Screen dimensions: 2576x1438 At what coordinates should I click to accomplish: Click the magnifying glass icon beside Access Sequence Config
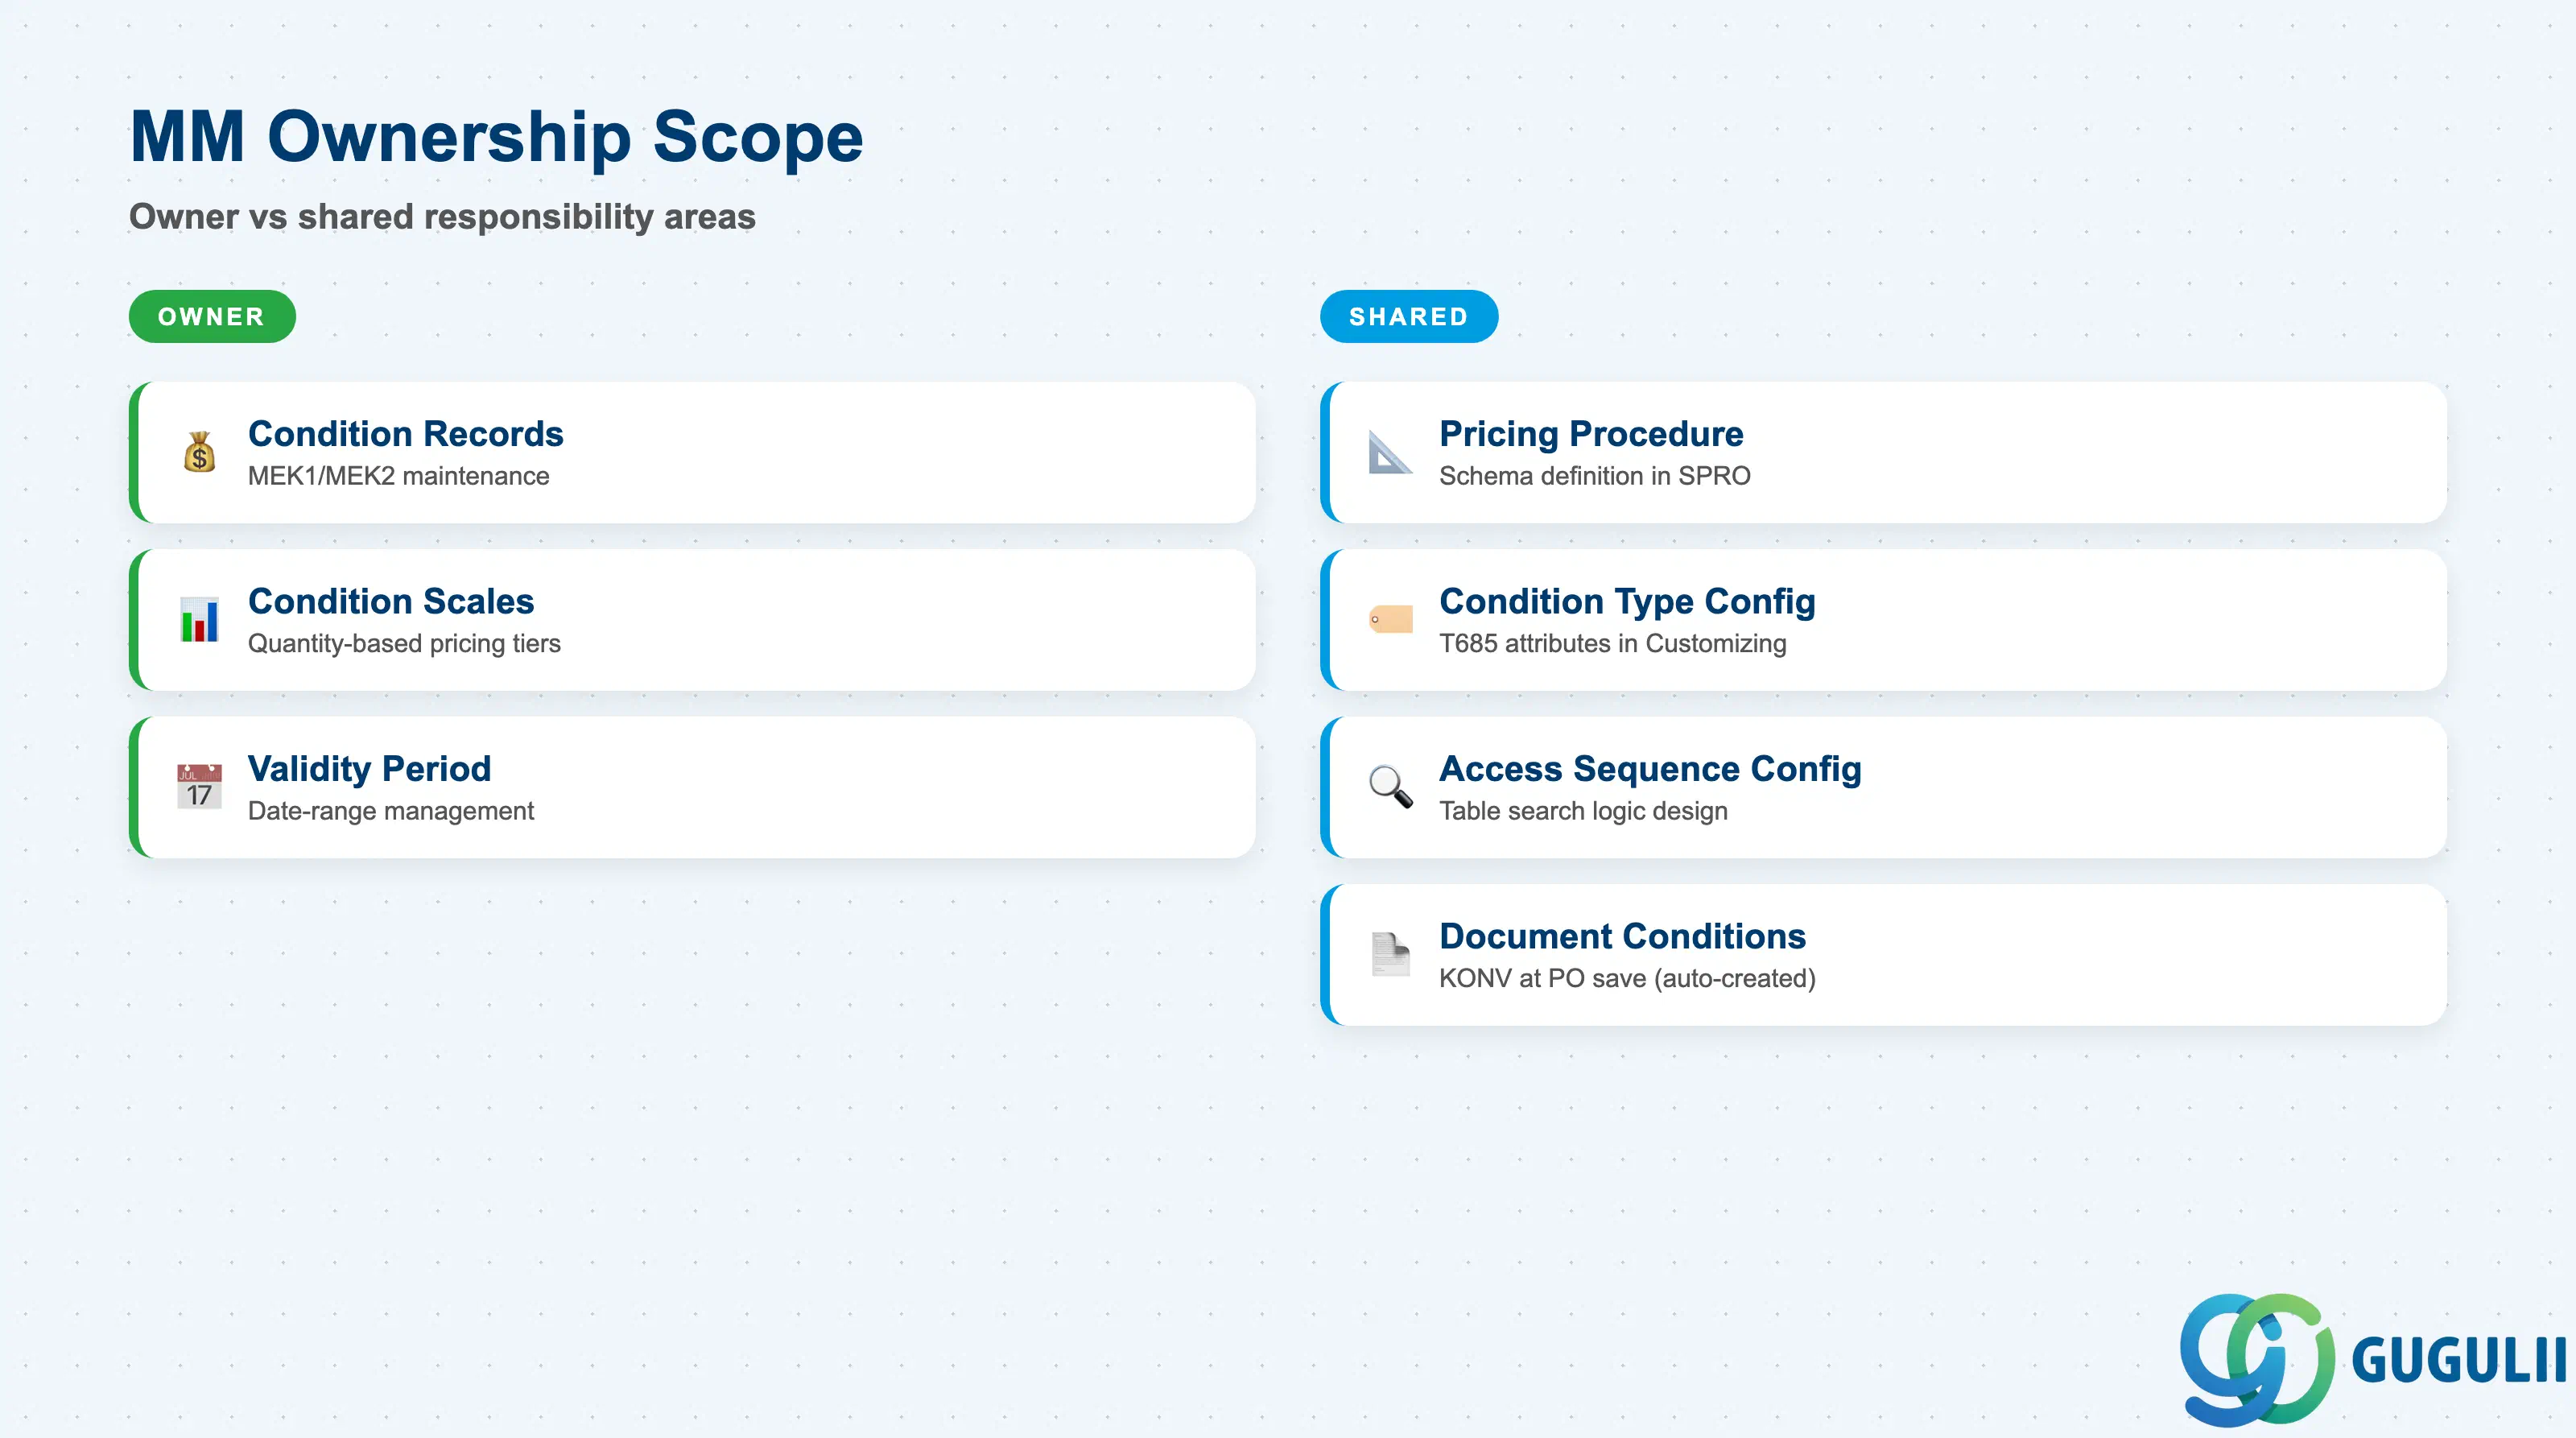click(1390, 787)
